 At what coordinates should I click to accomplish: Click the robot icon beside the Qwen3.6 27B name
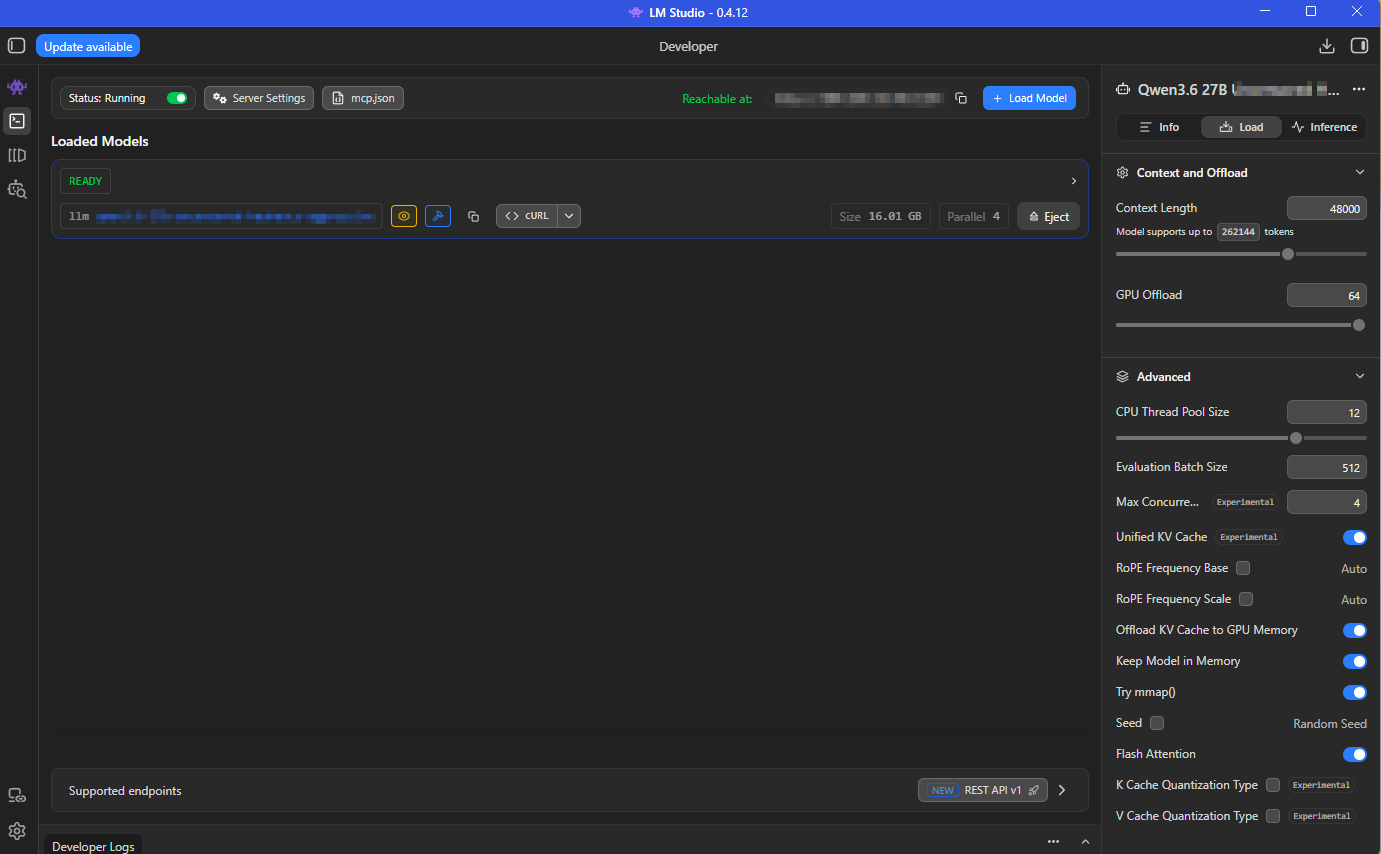(x=1123, y=89)
